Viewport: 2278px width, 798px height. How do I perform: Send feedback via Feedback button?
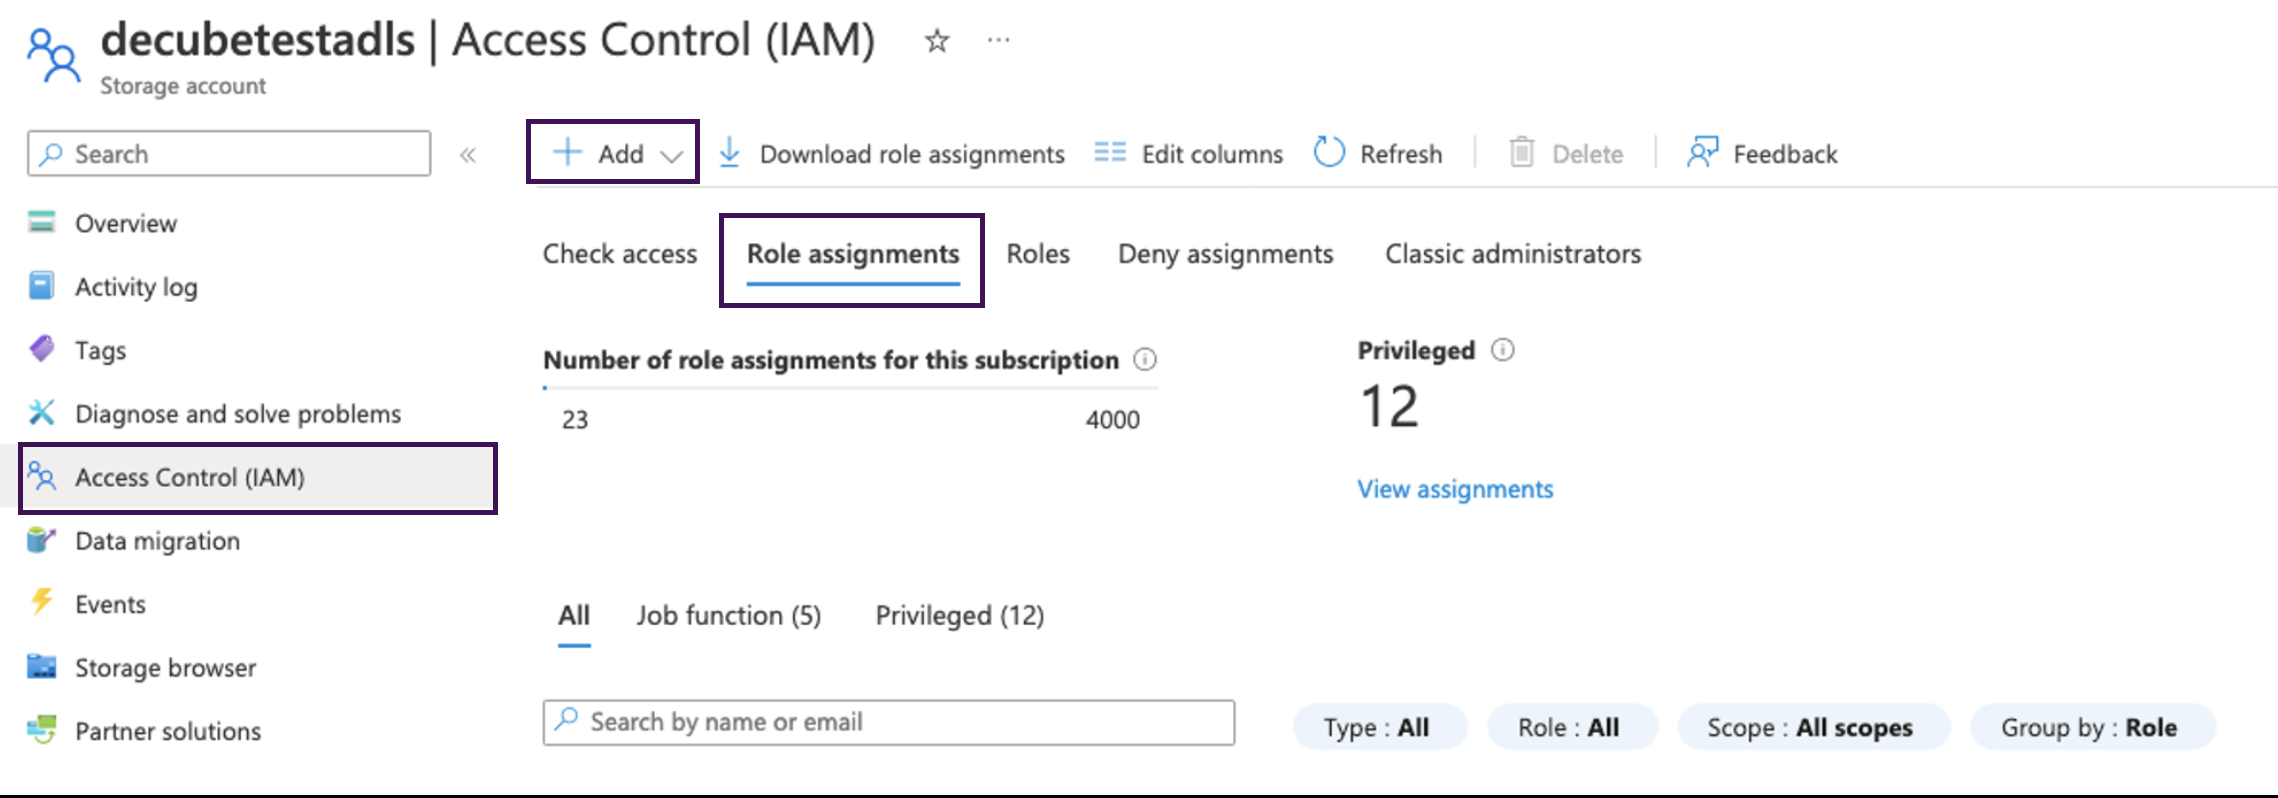tap(1762, 154)
